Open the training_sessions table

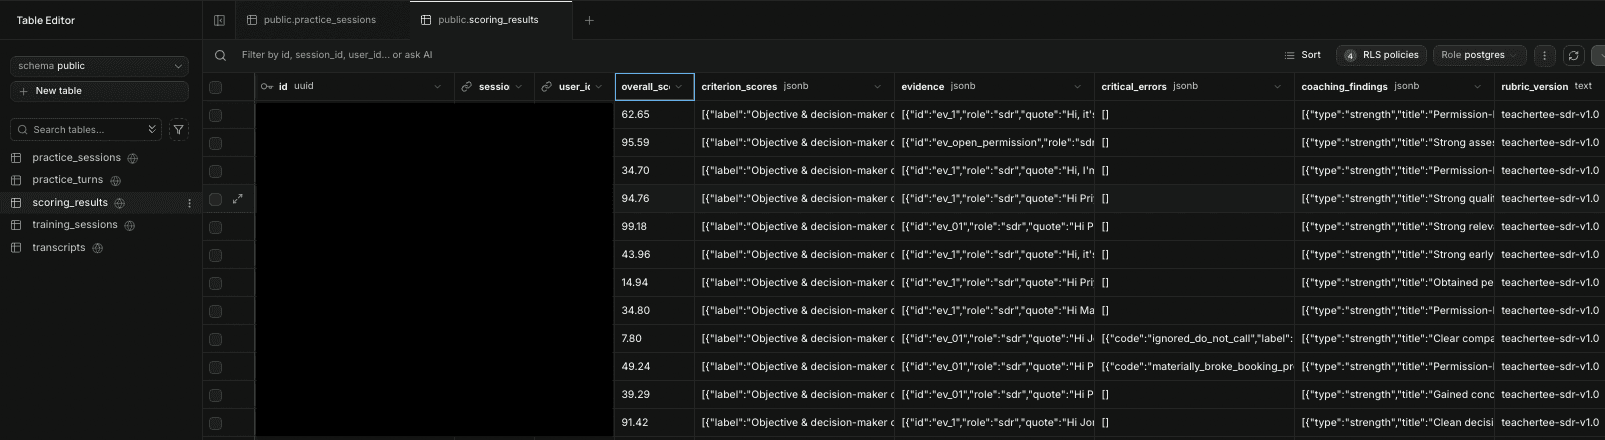pyautogui.click(x=74, y=225)
